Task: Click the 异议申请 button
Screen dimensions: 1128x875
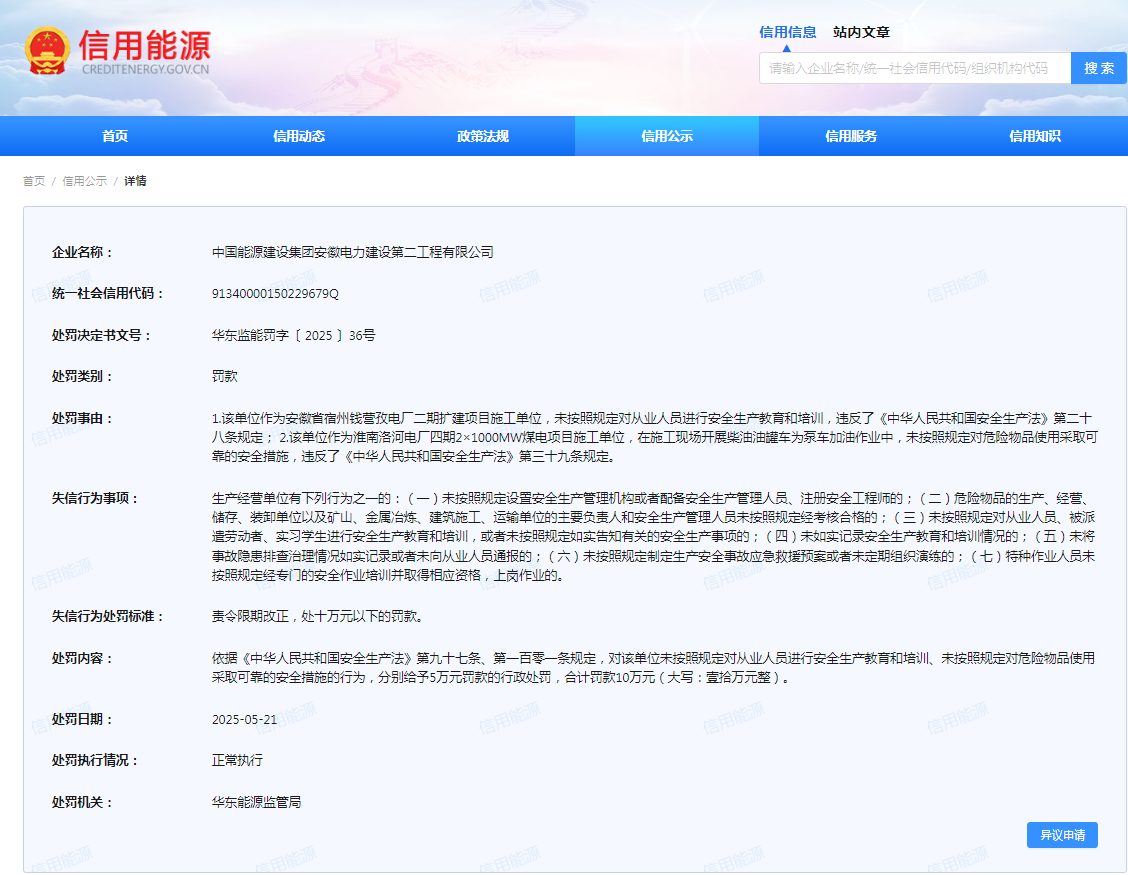Action: tap(1062, 835)
